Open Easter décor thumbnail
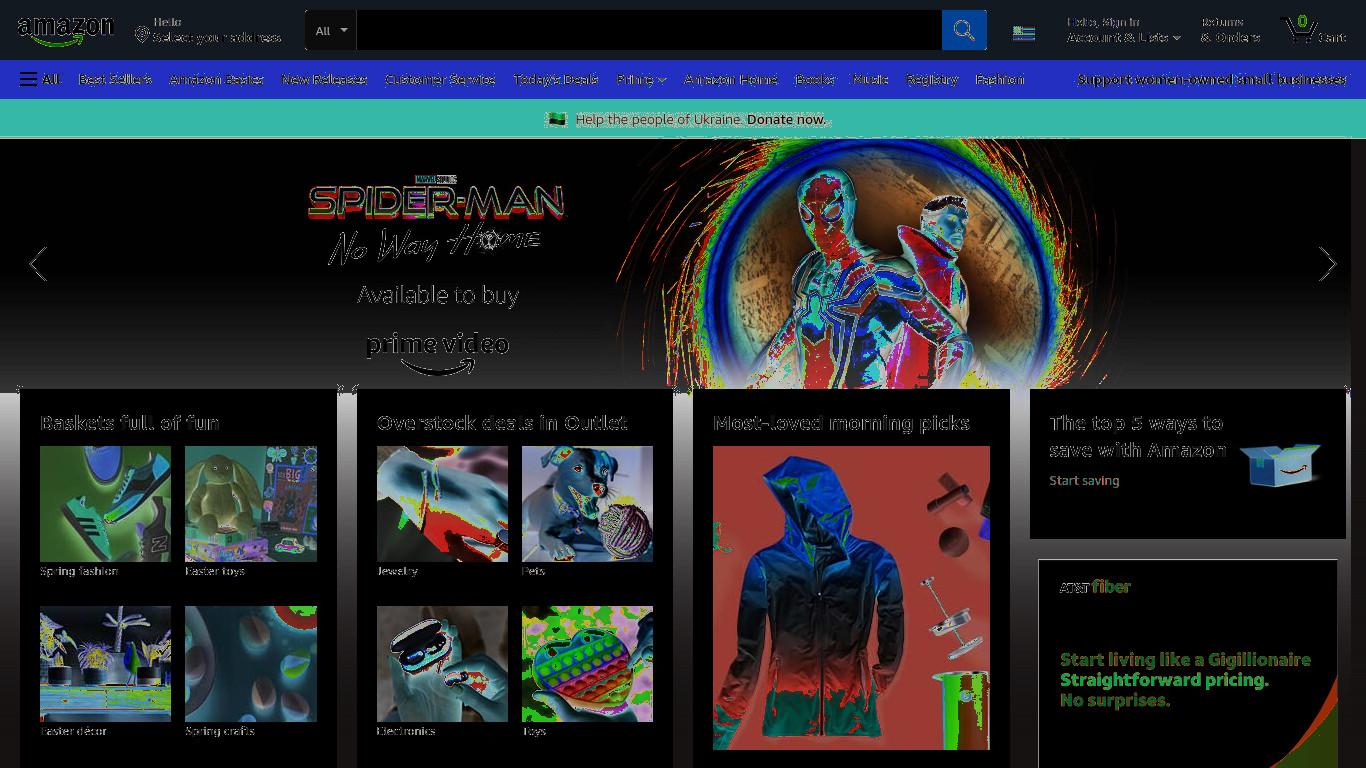 [x=105, y=664]
